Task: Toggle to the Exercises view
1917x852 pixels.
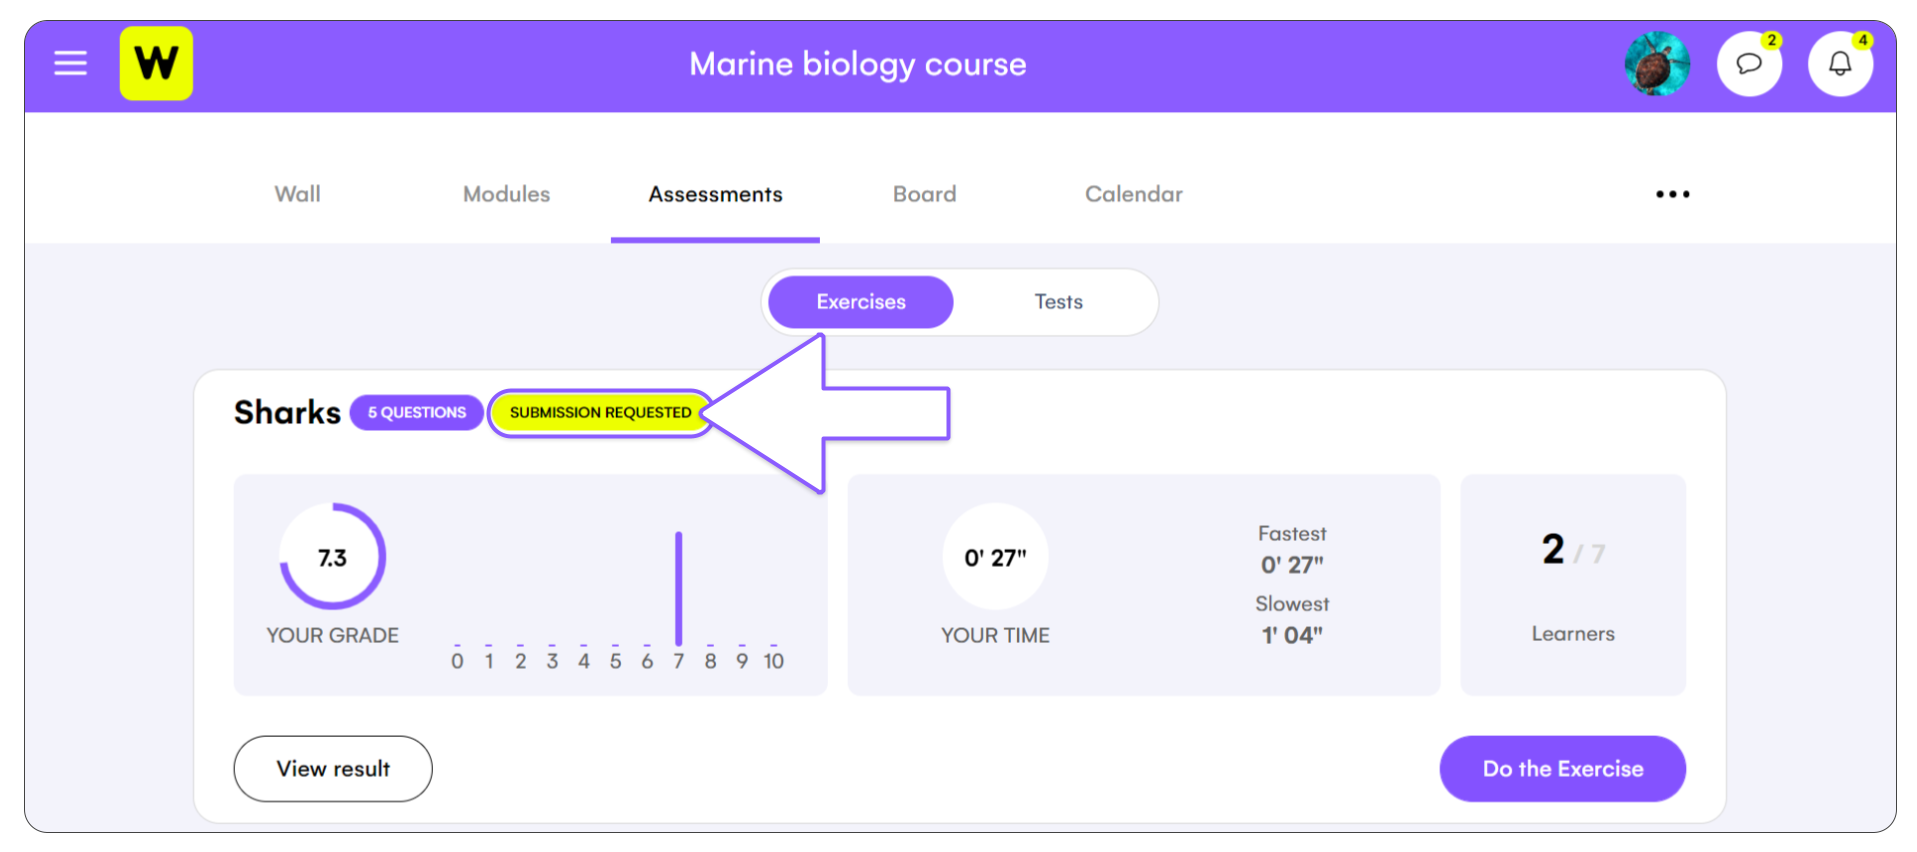Action: [861, 302]
